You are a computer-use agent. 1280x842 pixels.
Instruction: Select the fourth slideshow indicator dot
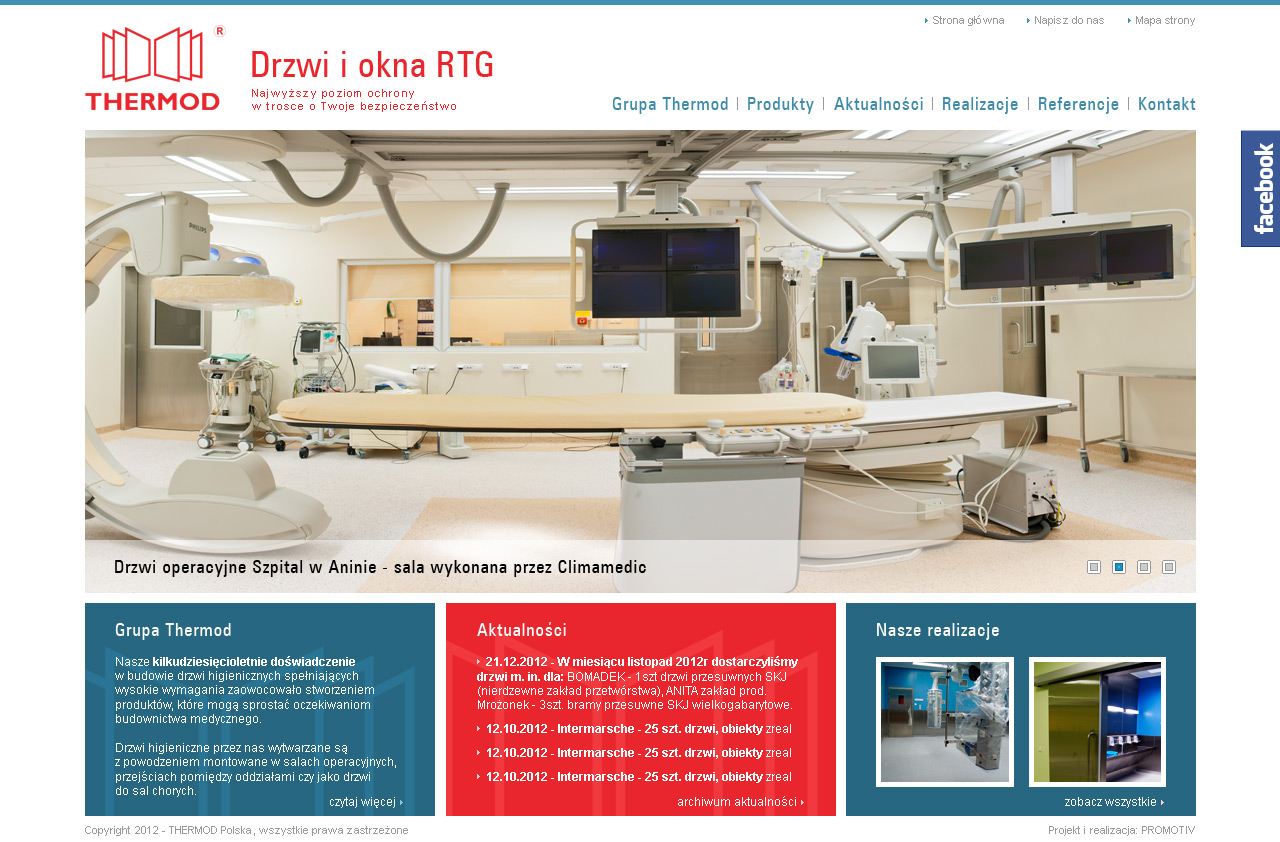[1169, 567]
